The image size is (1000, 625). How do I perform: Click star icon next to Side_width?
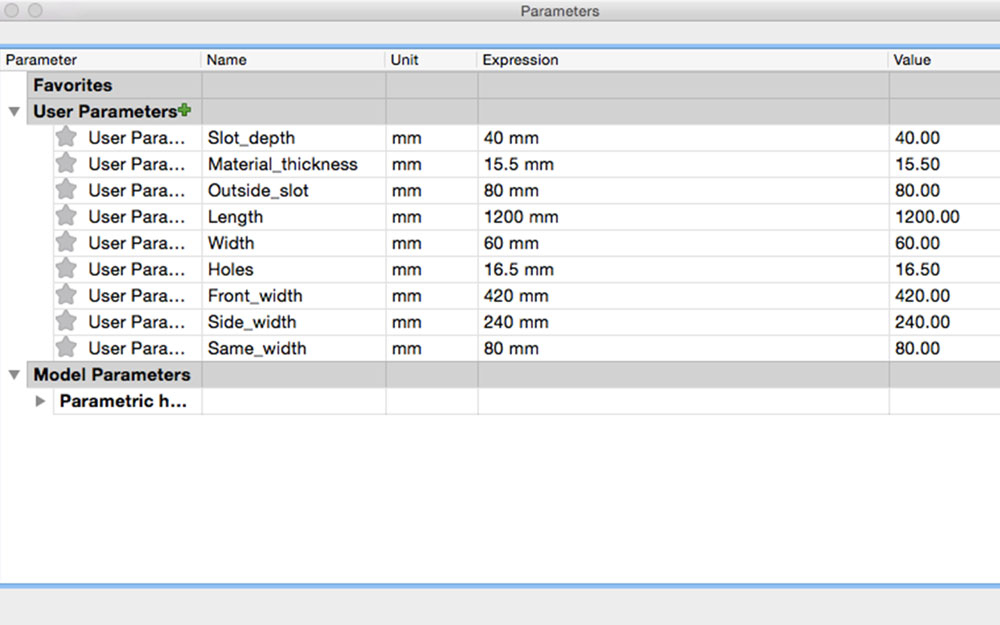[x=66, y=322]
